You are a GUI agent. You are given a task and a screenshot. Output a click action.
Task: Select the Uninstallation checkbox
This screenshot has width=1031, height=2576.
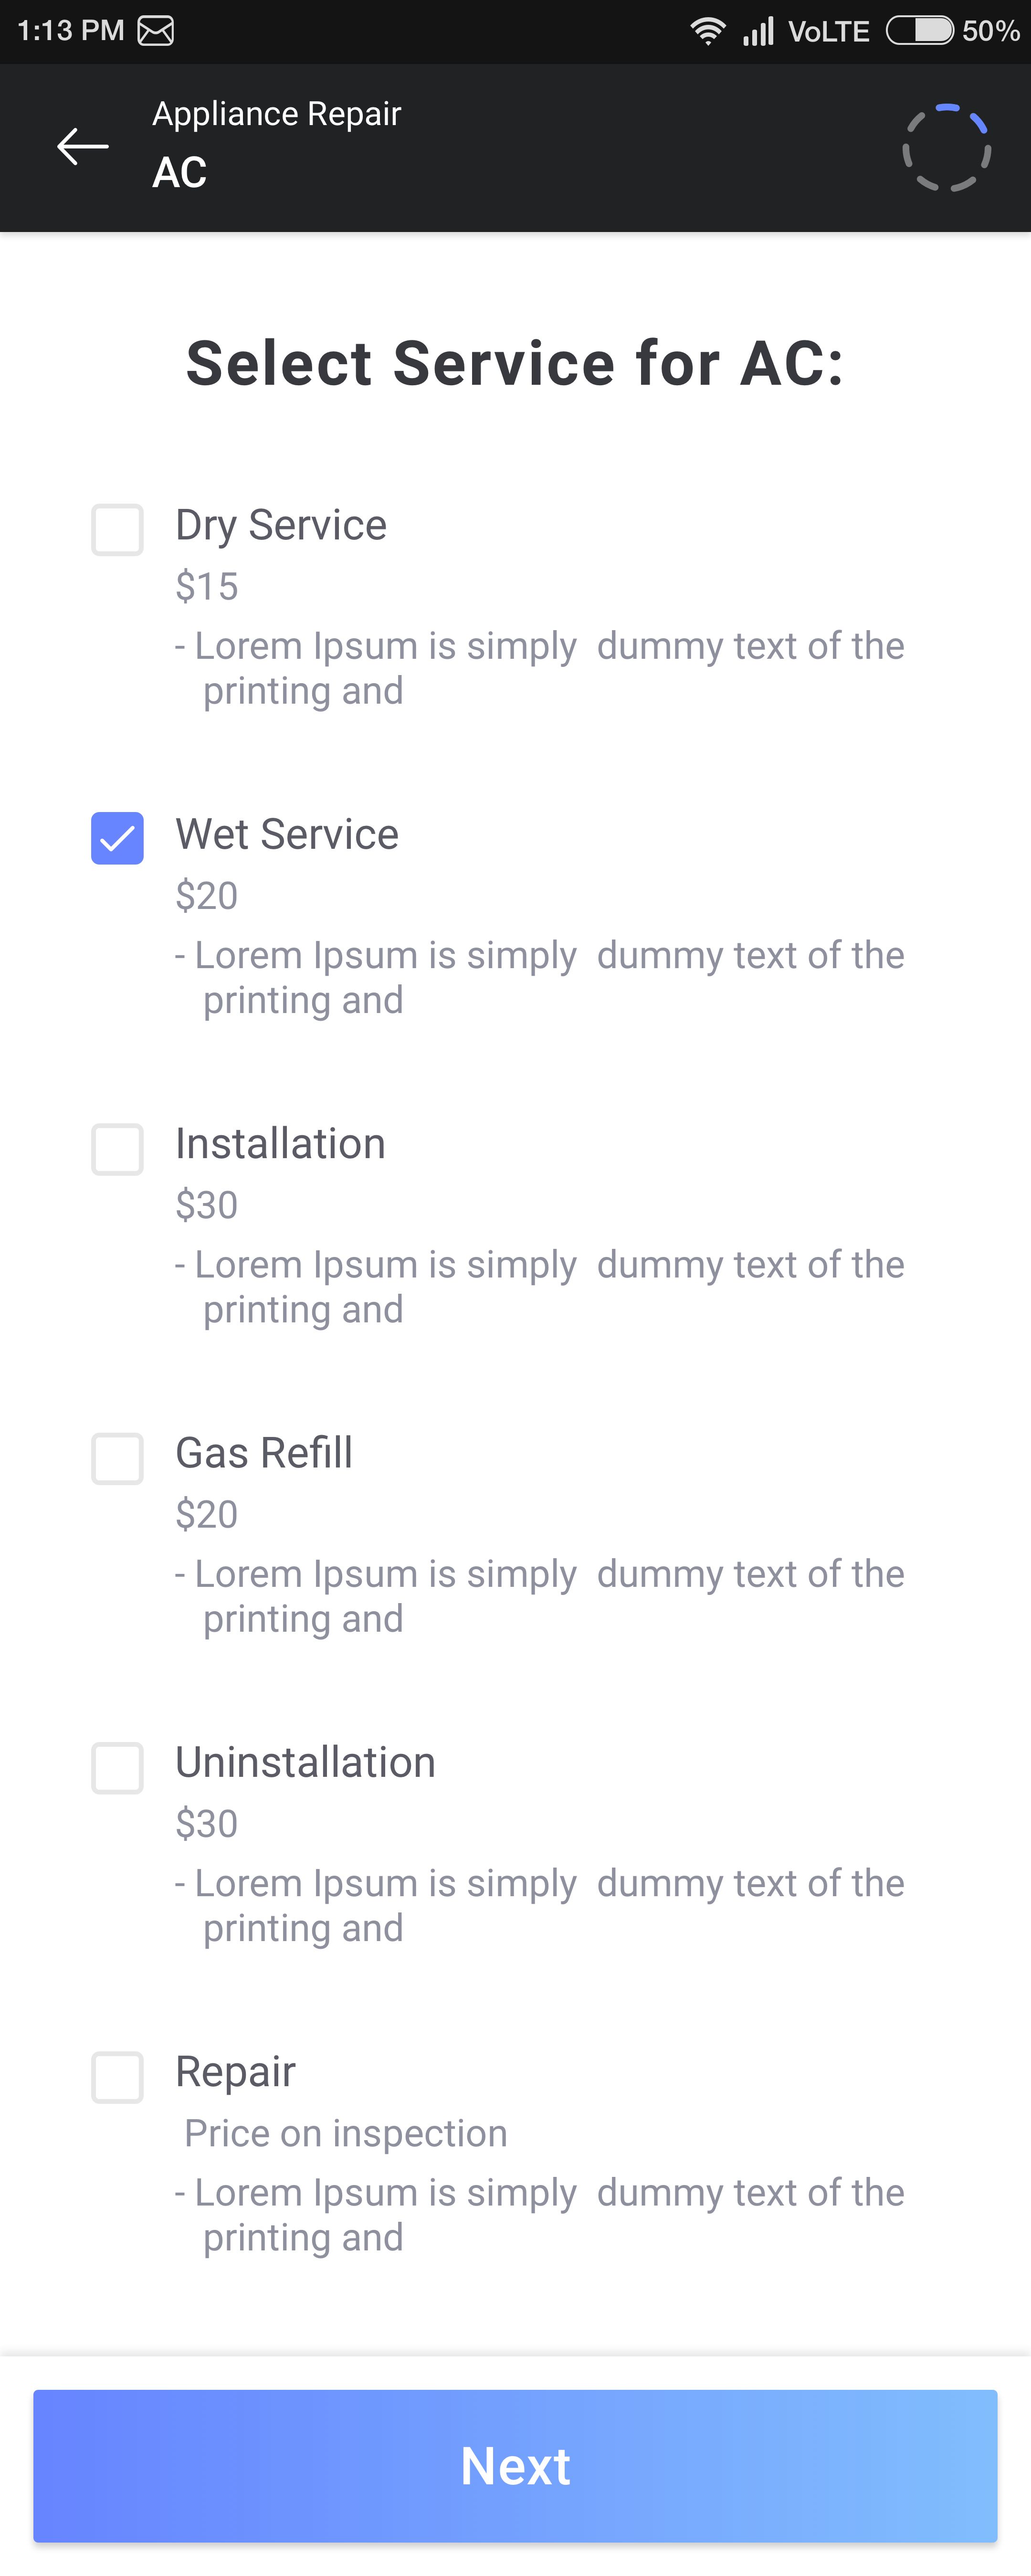click(x=117, y=1767)
